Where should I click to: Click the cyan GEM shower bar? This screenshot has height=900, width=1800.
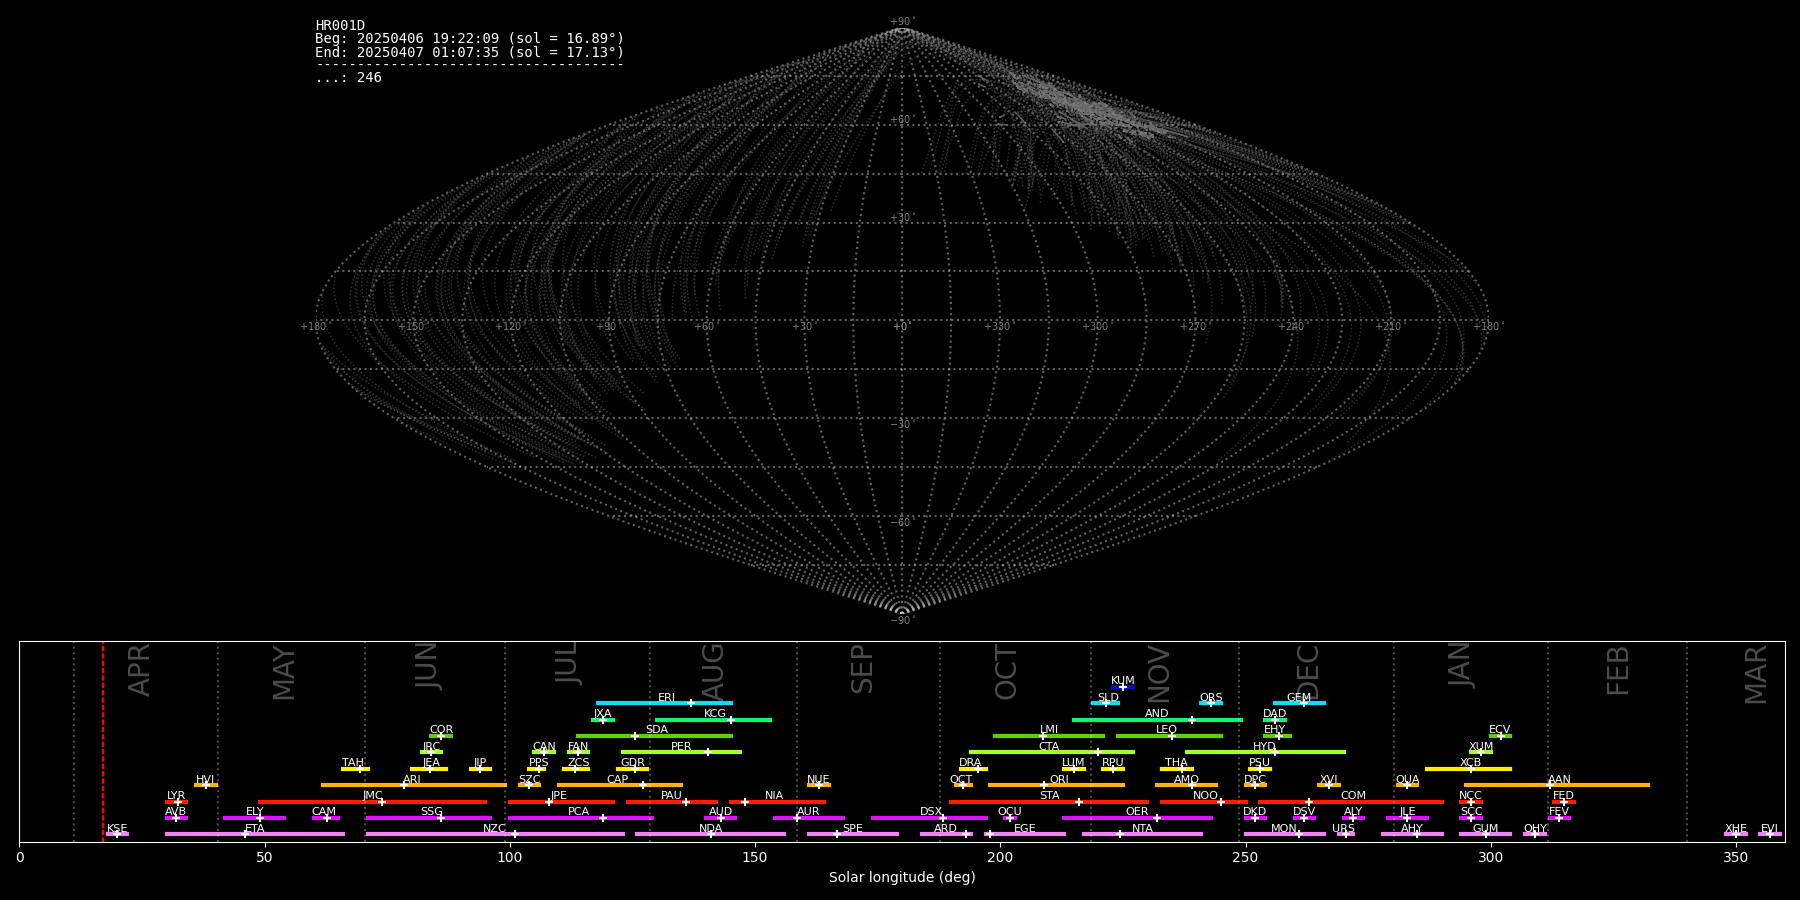click(1299, 703)
